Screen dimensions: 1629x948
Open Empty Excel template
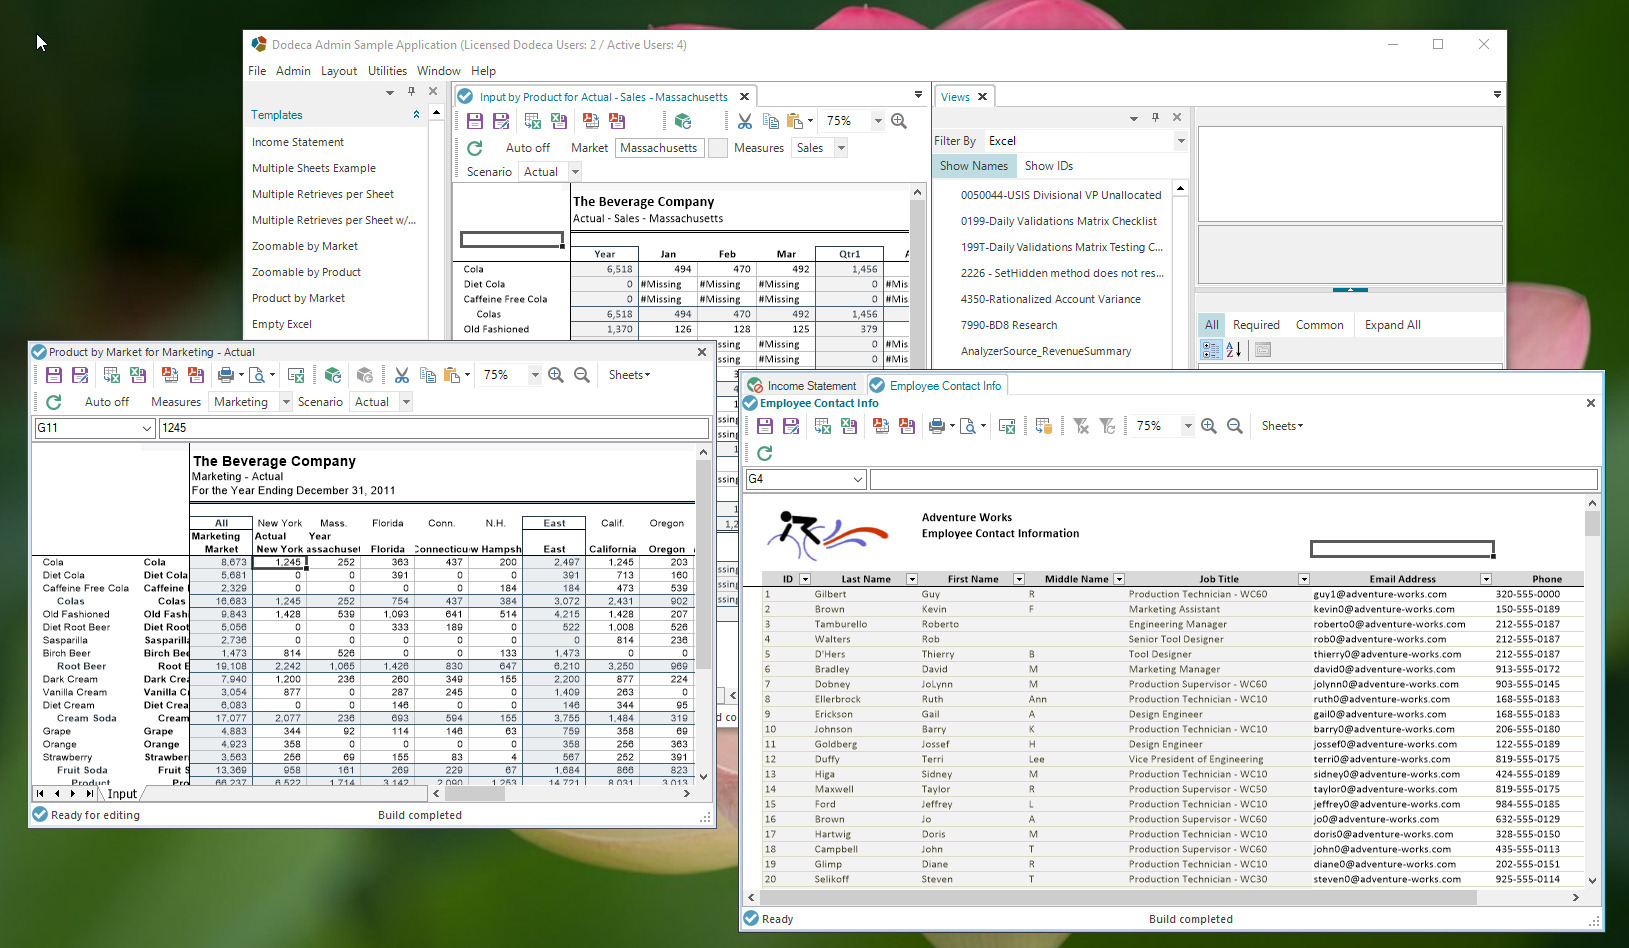(282, 324)
